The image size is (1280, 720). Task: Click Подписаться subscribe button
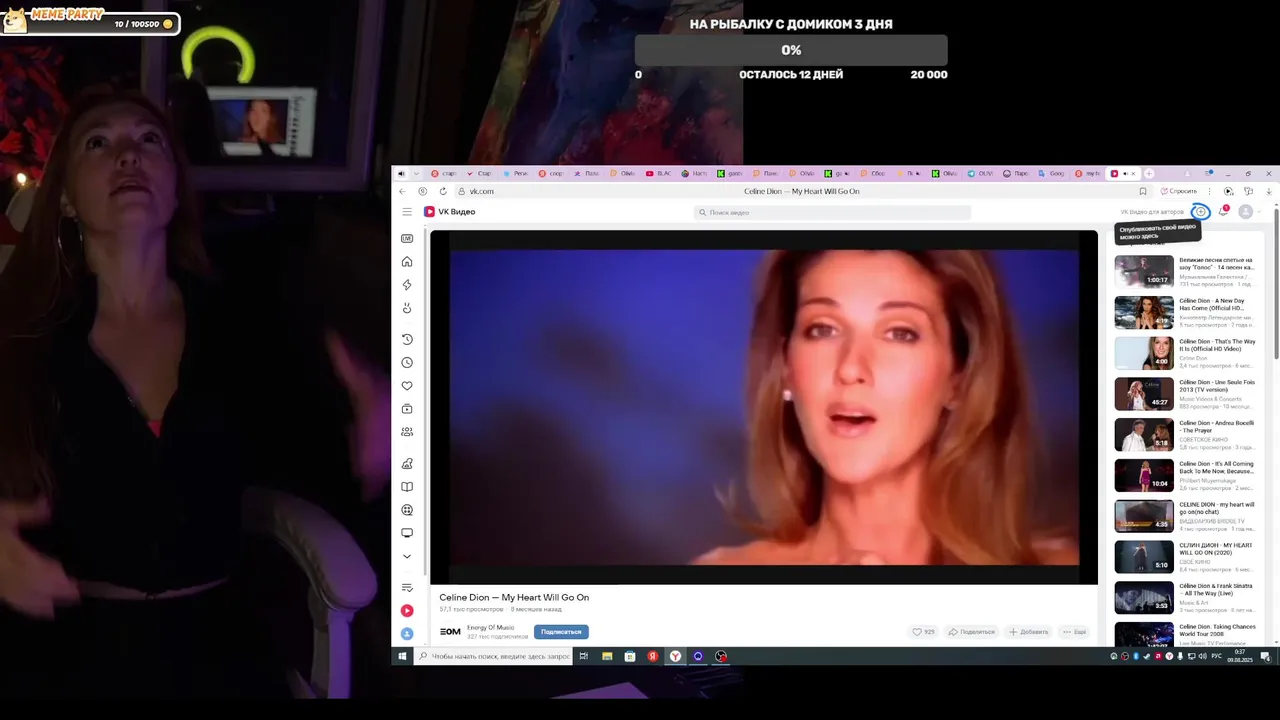(x=561, y=632)
